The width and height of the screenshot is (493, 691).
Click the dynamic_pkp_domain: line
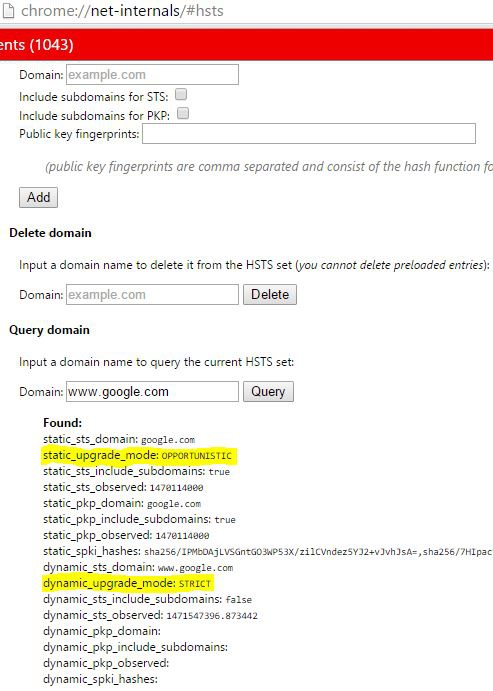[x=102, y=632]
